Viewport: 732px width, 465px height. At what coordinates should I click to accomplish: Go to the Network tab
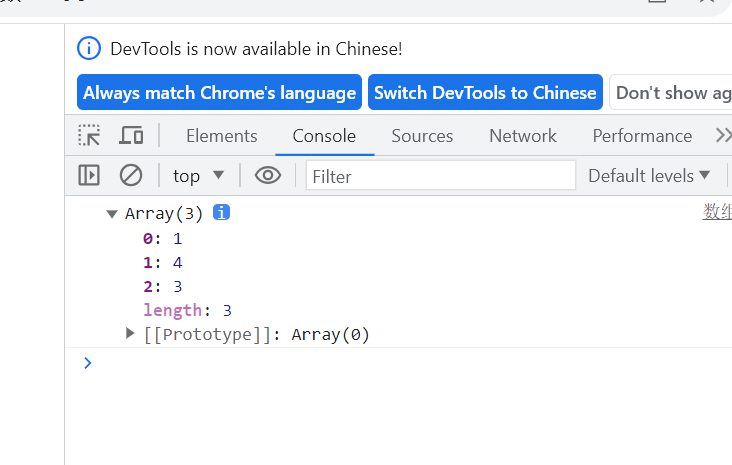pos(523,136)
